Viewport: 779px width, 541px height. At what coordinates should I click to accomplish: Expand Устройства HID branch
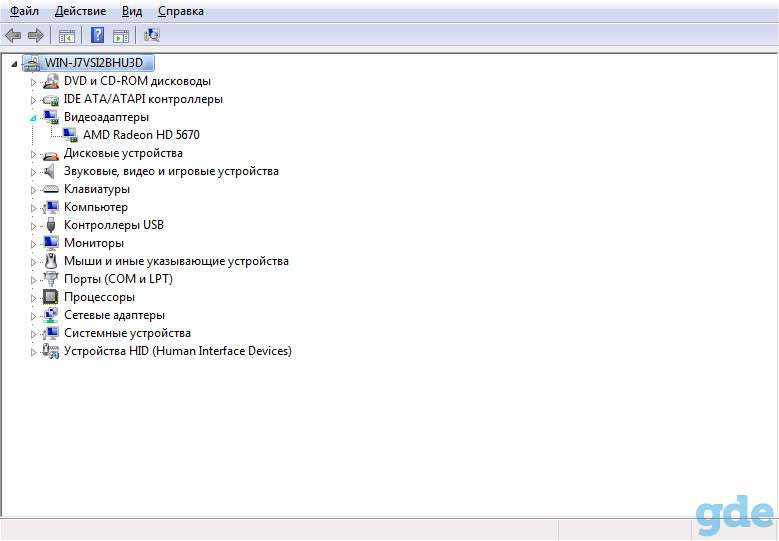33,352
